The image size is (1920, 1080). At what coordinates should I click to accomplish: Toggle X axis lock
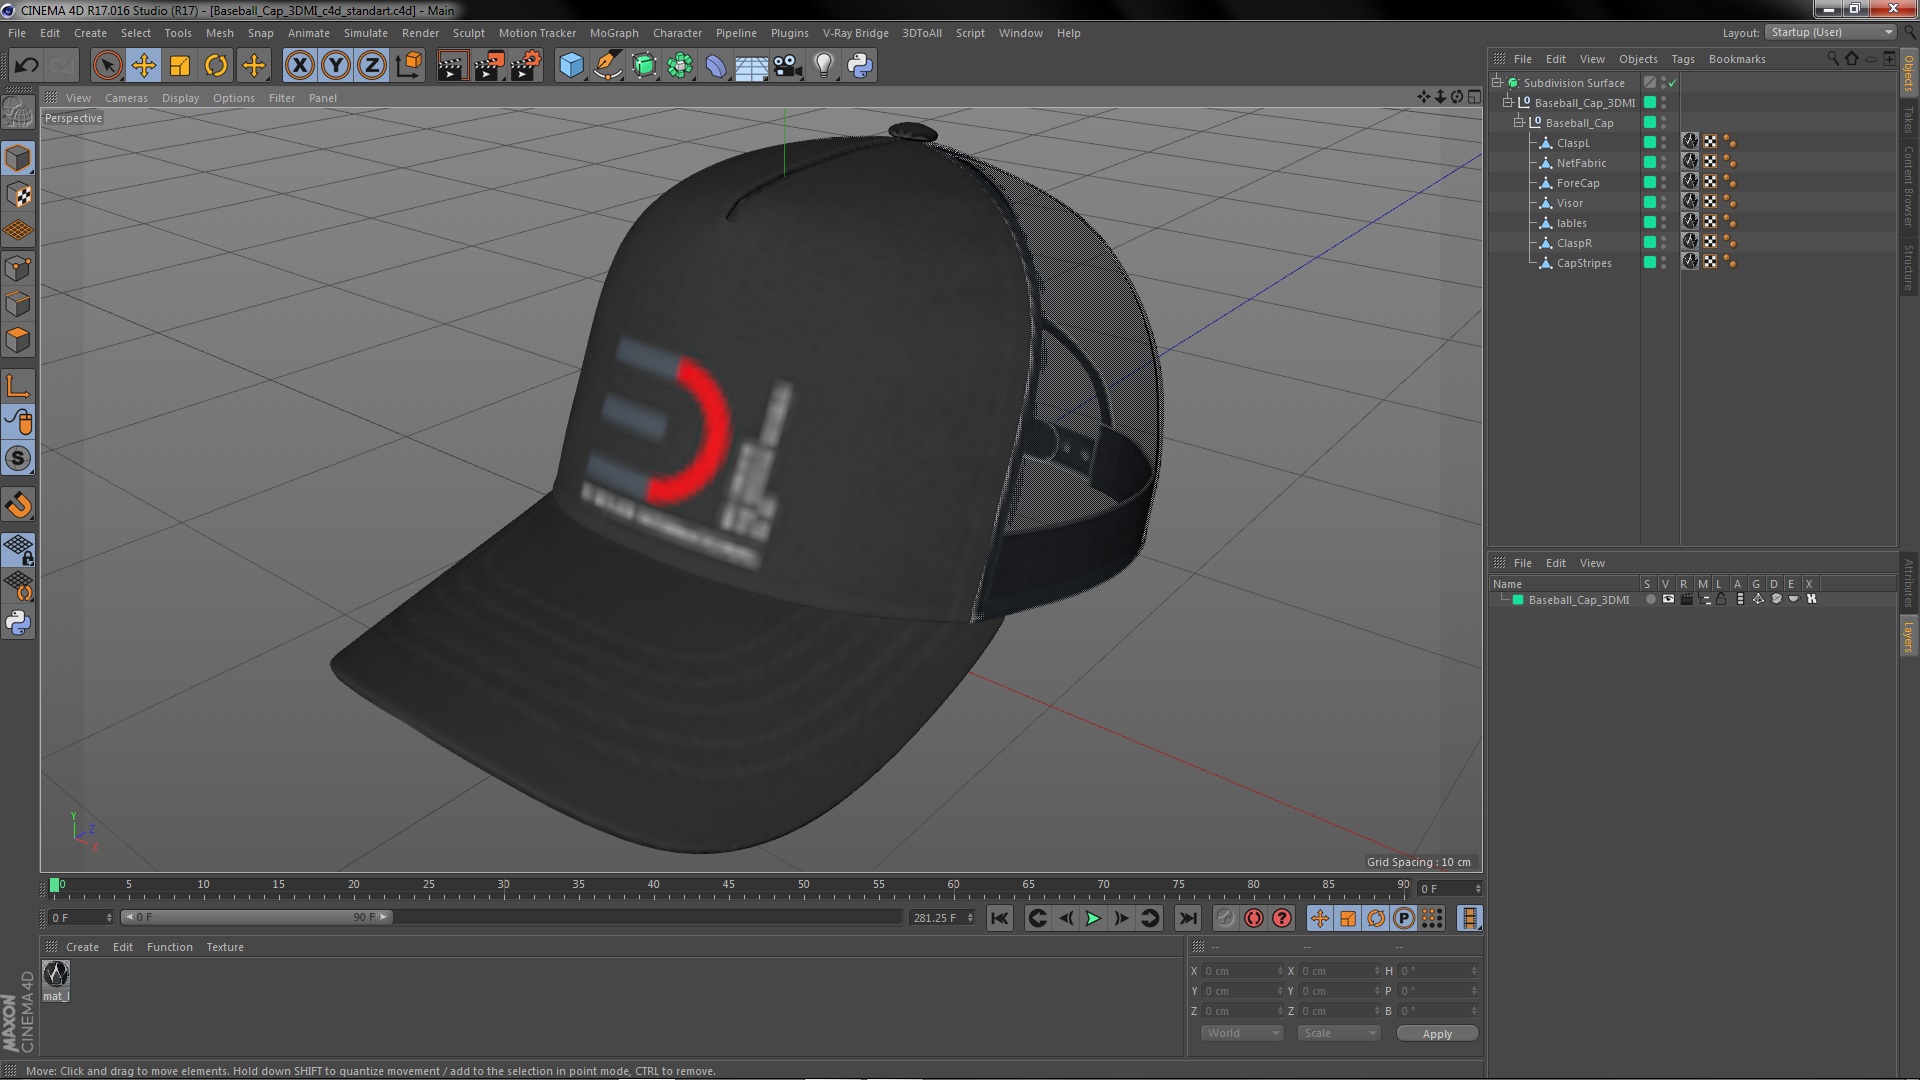[x=299, y=66]
